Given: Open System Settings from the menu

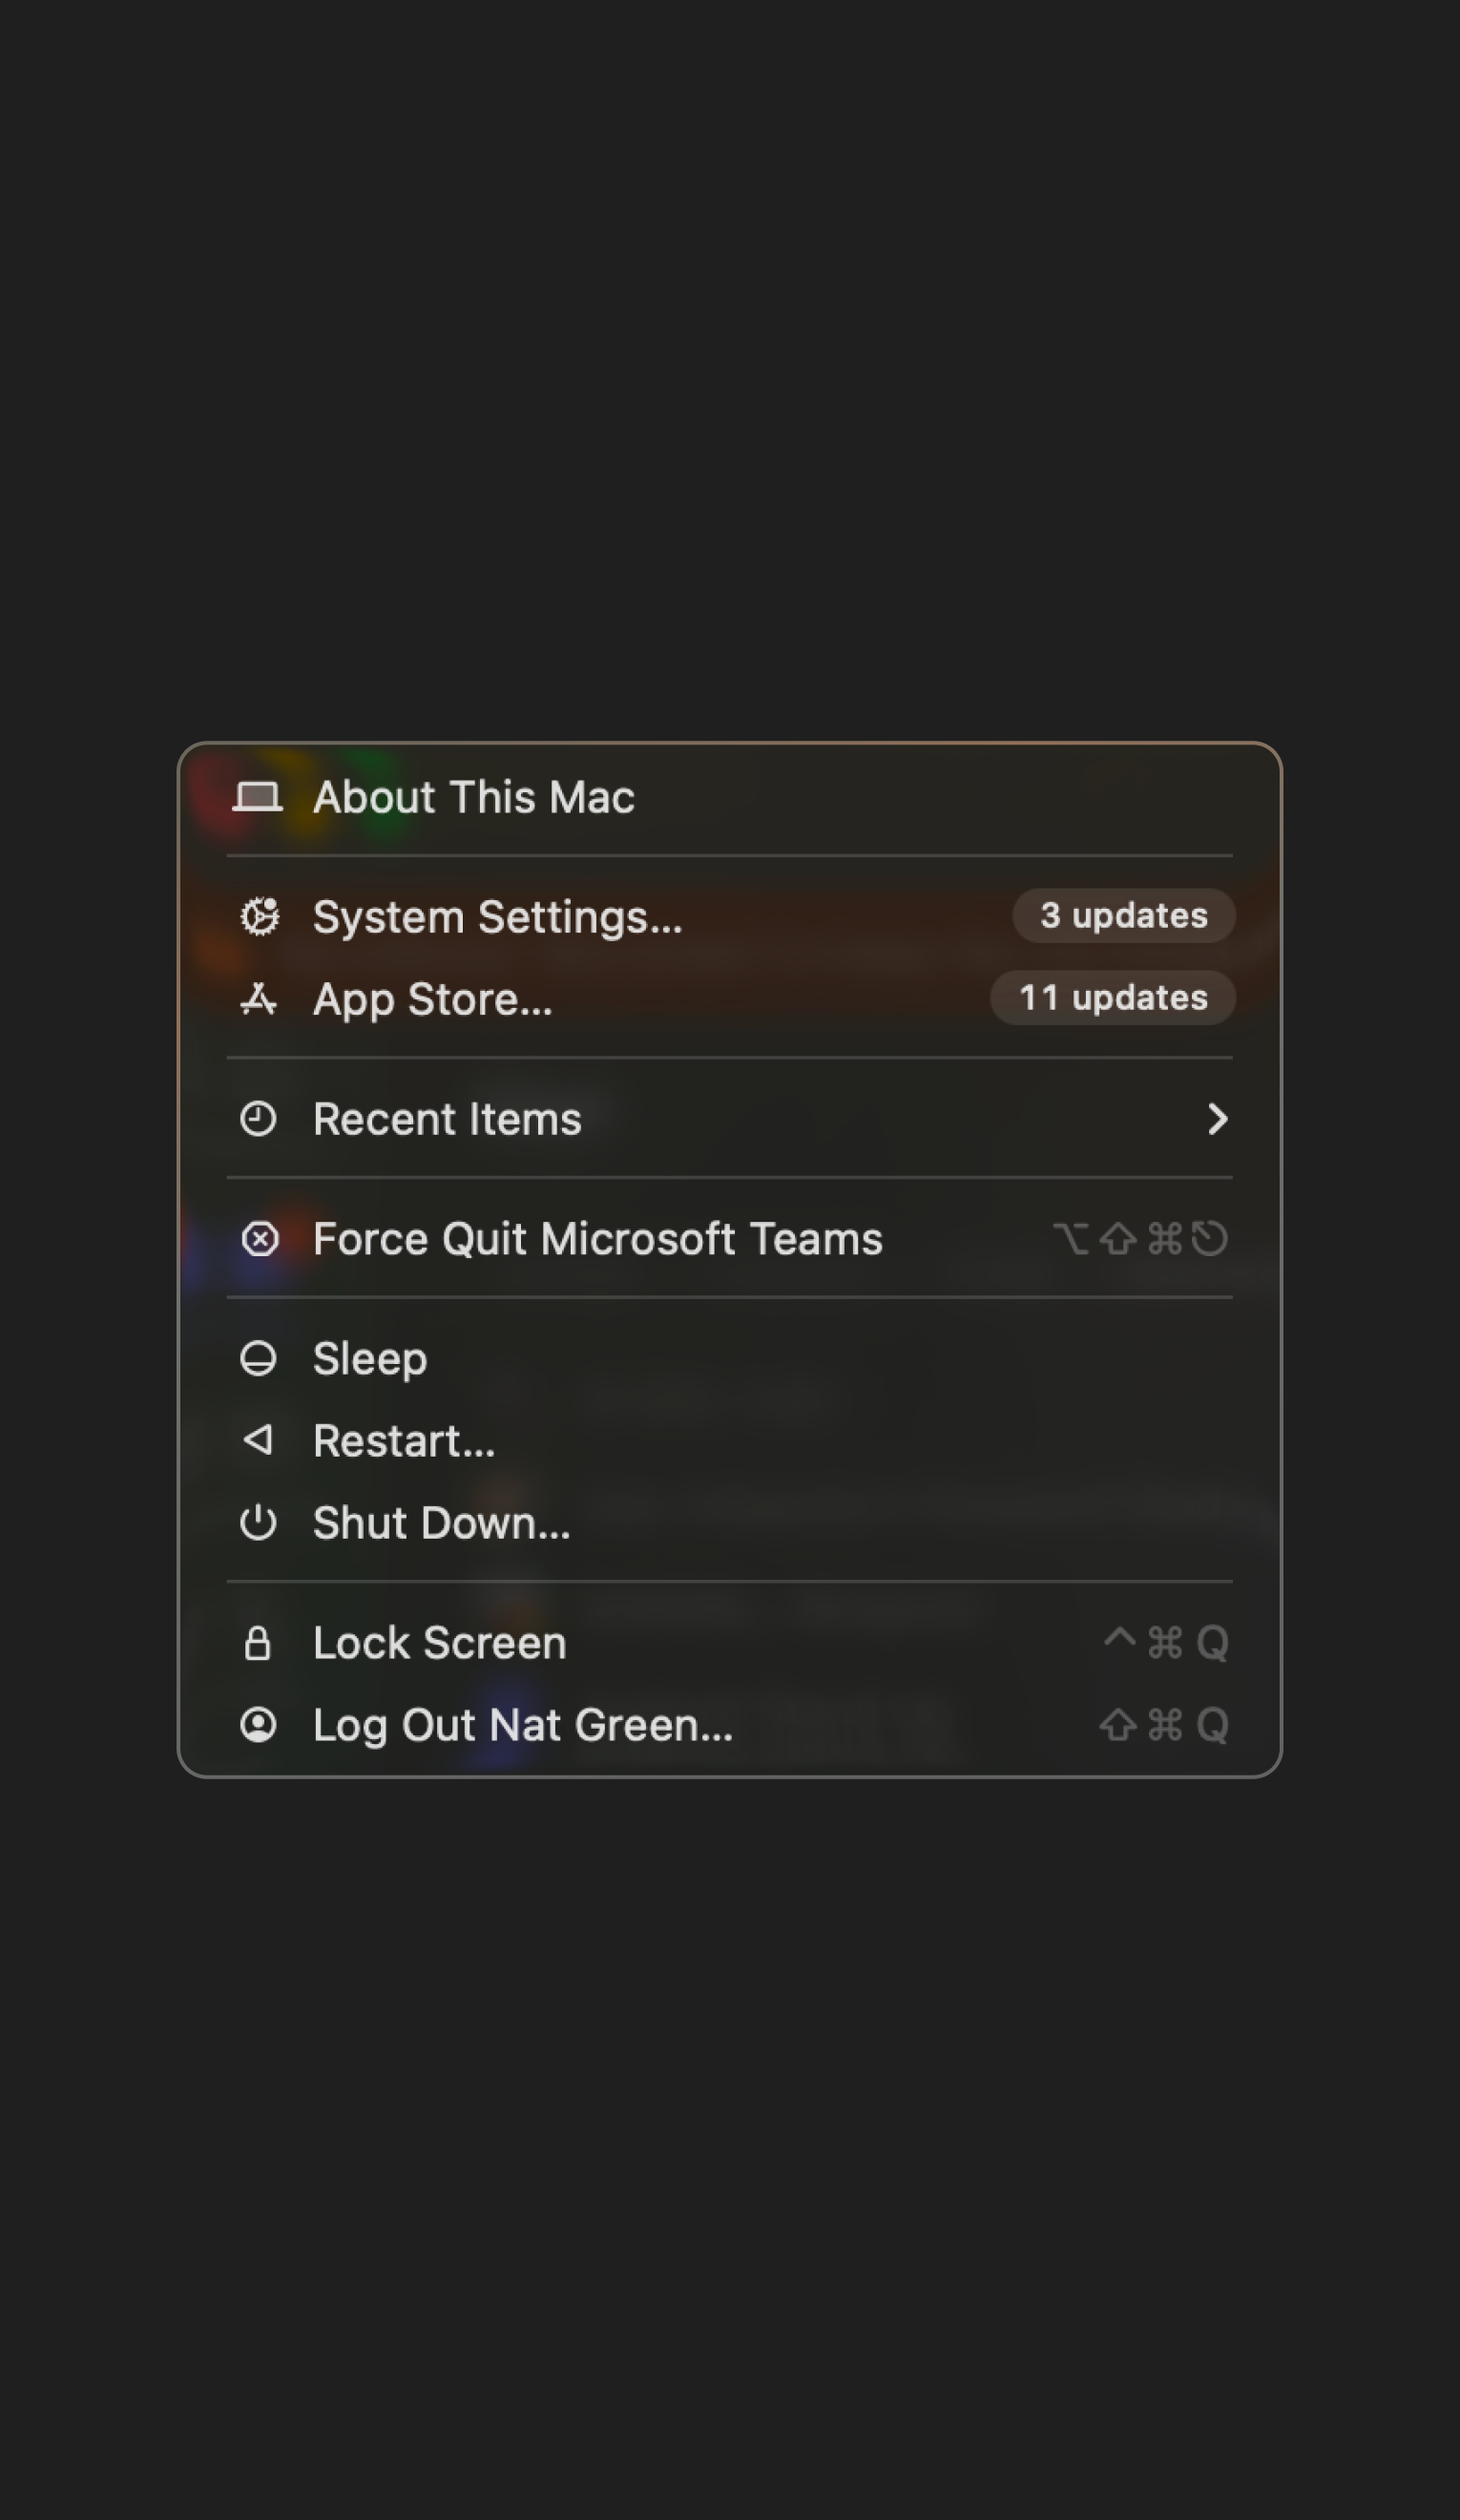Looking at the screenshot, I should pyautogui.click(x=497, y=916).
